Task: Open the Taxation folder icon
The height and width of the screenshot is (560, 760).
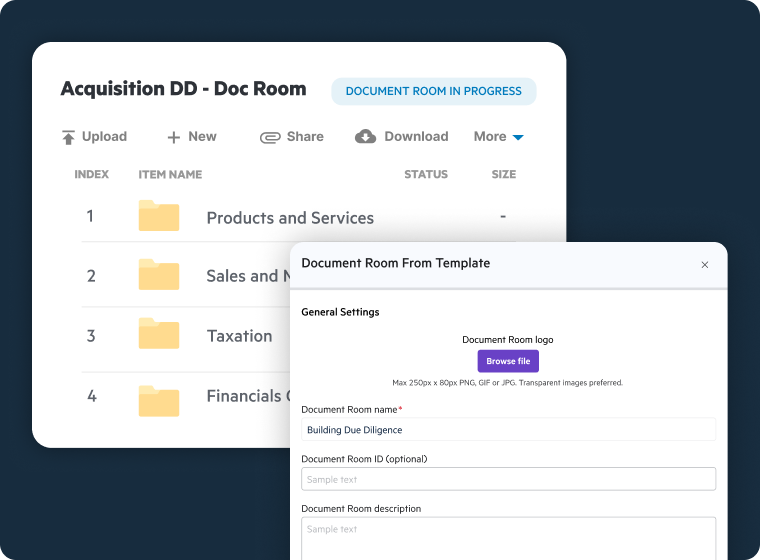Action: 158,335
